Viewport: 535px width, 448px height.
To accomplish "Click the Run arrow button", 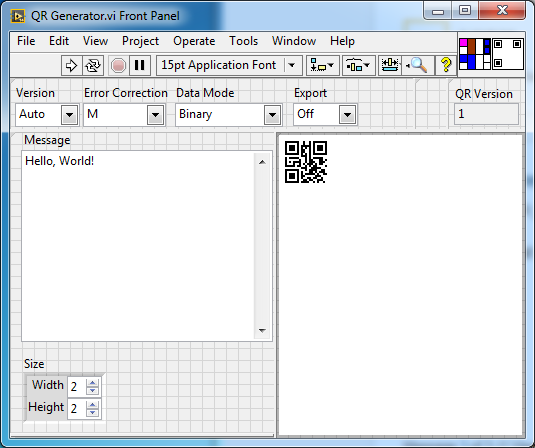I will point(71,65).
